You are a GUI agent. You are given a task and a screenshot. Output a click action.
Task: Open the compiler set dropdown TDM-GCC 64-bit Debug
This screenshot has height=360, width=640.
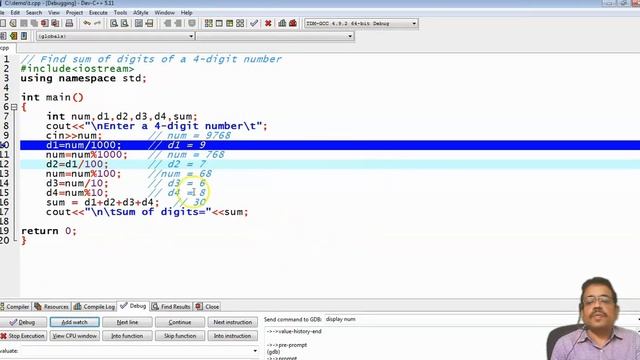(361, 23)
